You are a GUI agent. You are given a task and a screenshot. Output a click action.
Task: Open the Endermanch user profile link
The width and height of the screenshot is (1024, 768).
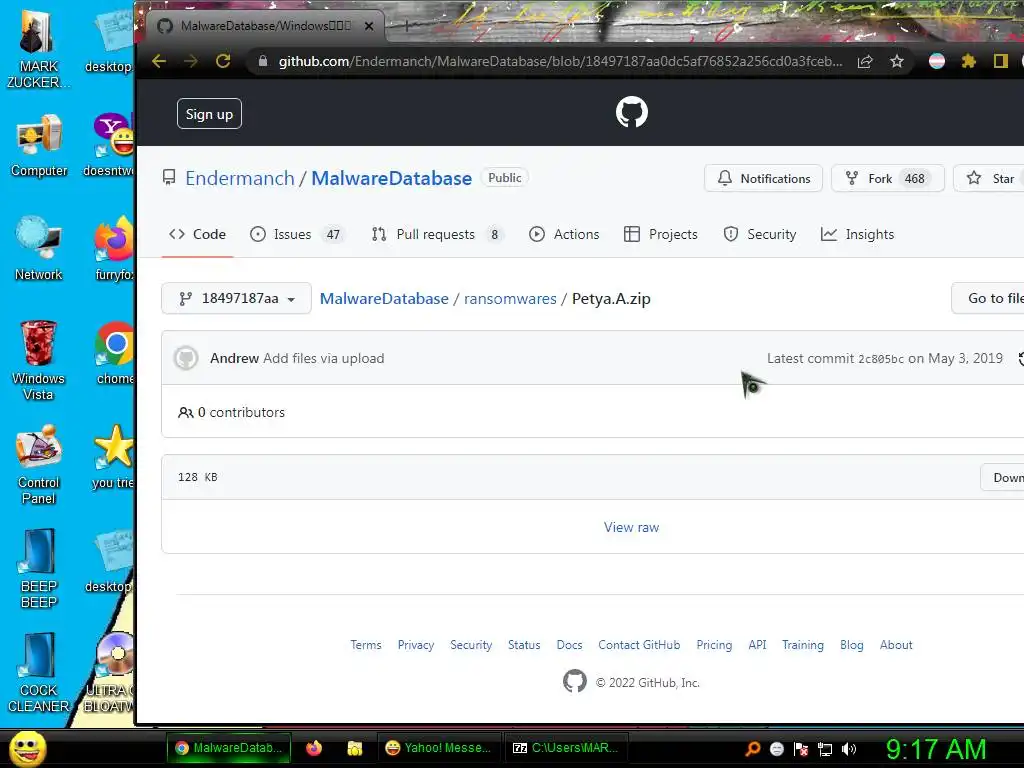pyautogui.click(x=240, y=178)
